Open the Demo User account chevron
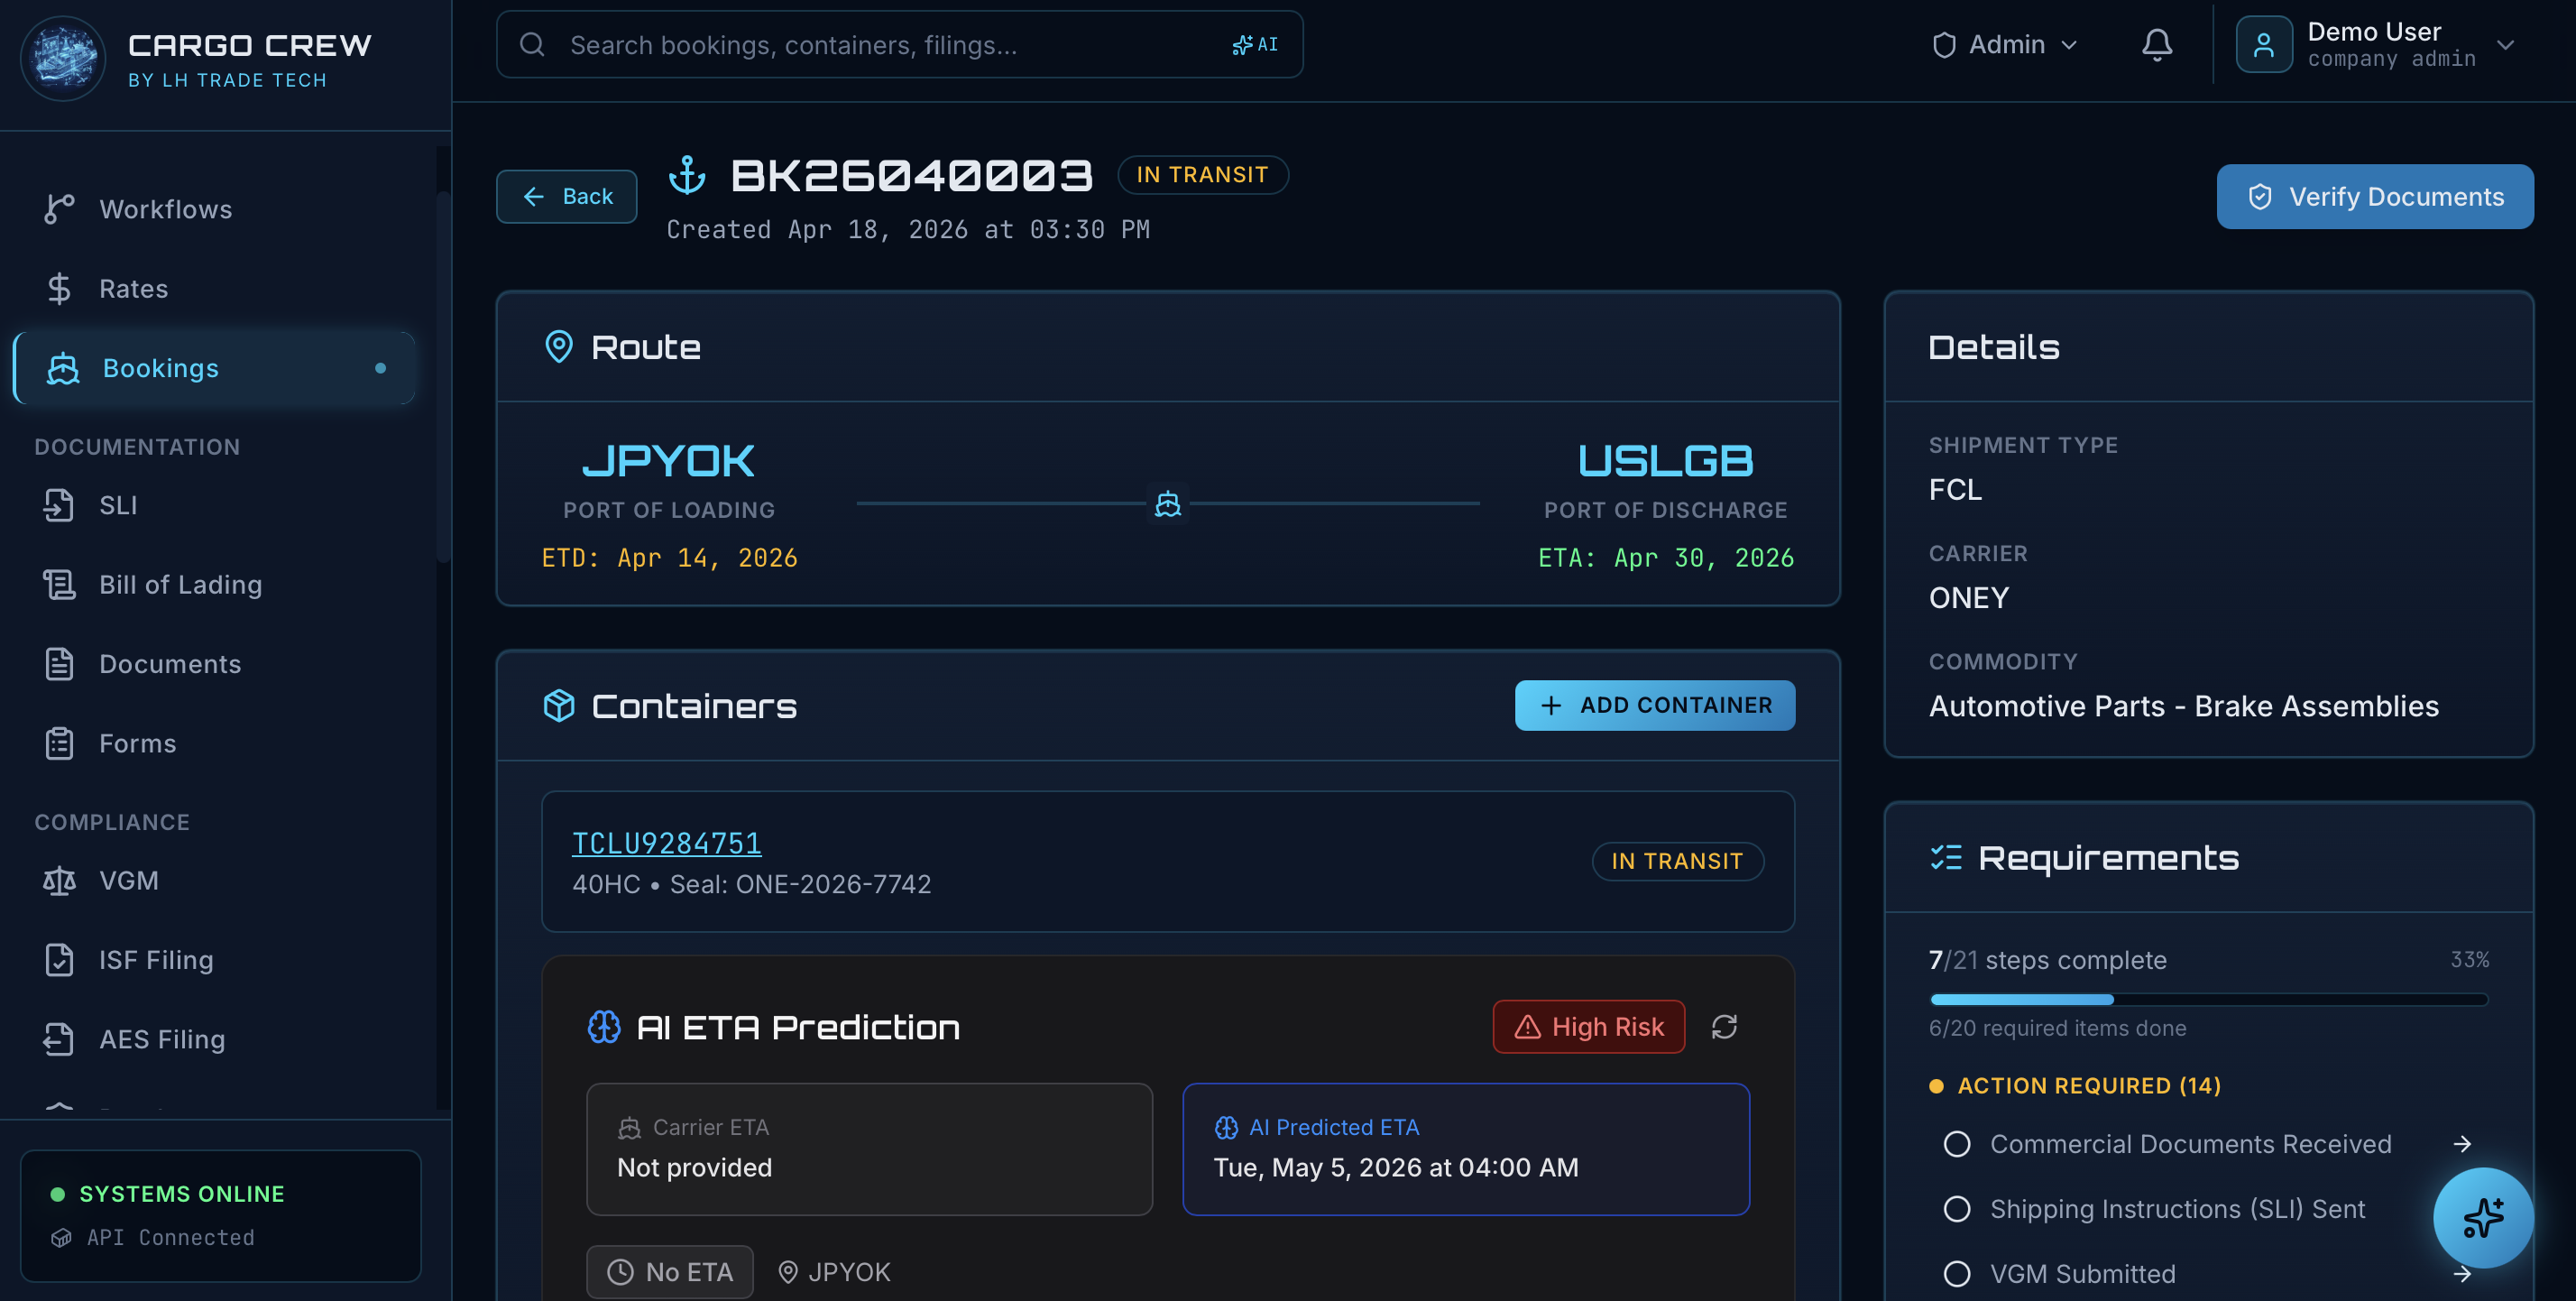 (x=2504, y=45)
